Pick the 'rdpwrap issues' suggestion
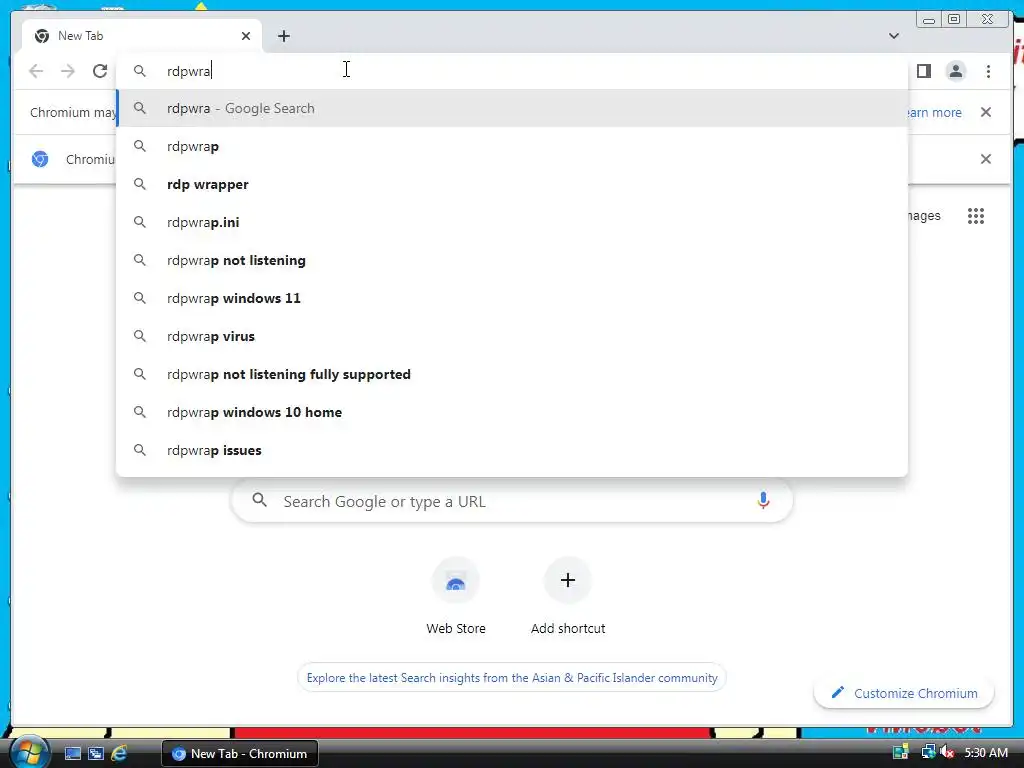This screenshot has height=768, width=1024. click(x=512, y=450)
